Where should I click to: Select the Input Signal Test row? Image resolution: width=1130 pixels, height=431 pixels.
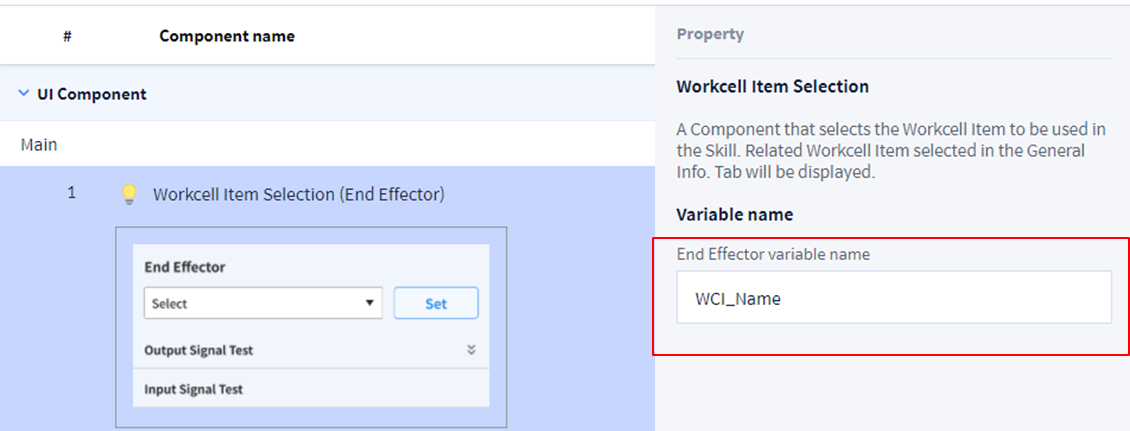click(x=193, y=389)
